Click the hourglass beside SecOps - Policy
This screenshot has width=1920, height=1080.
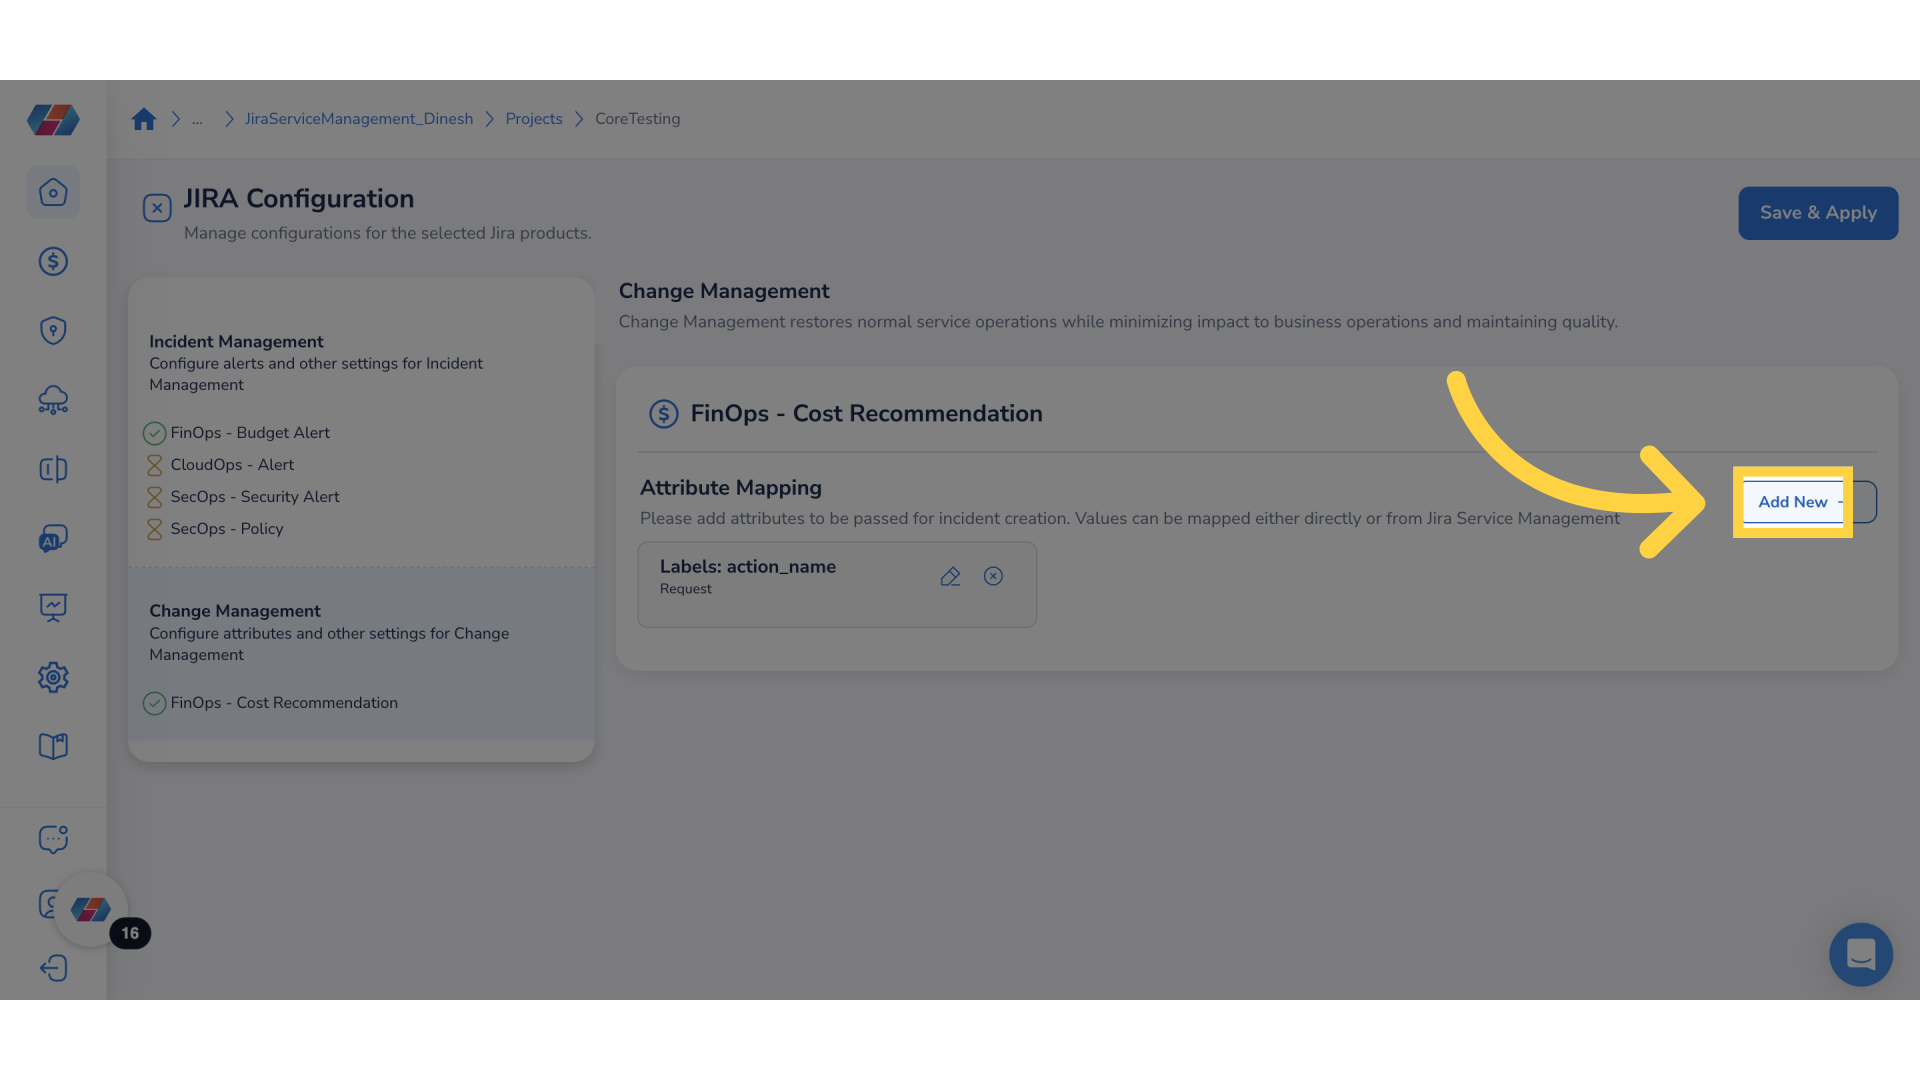point(154,529)
